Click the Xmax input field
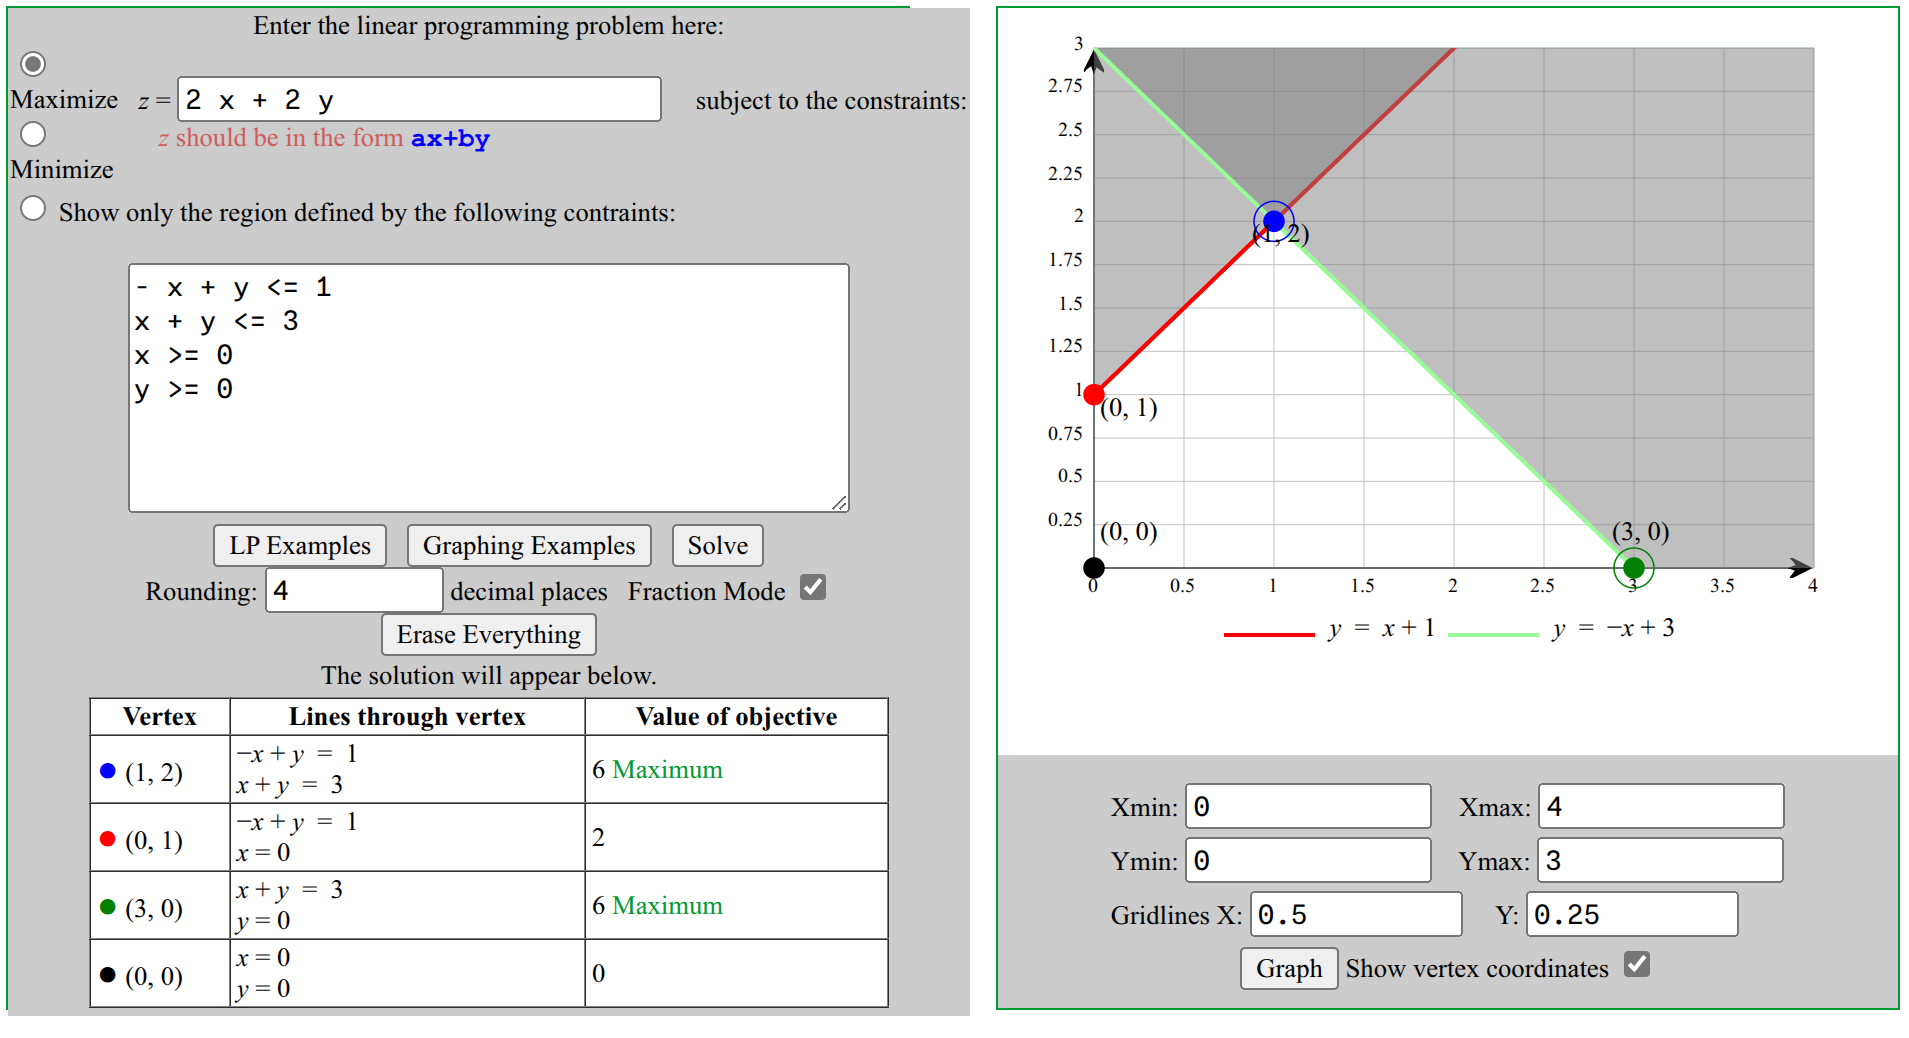 coord(1660,807)
